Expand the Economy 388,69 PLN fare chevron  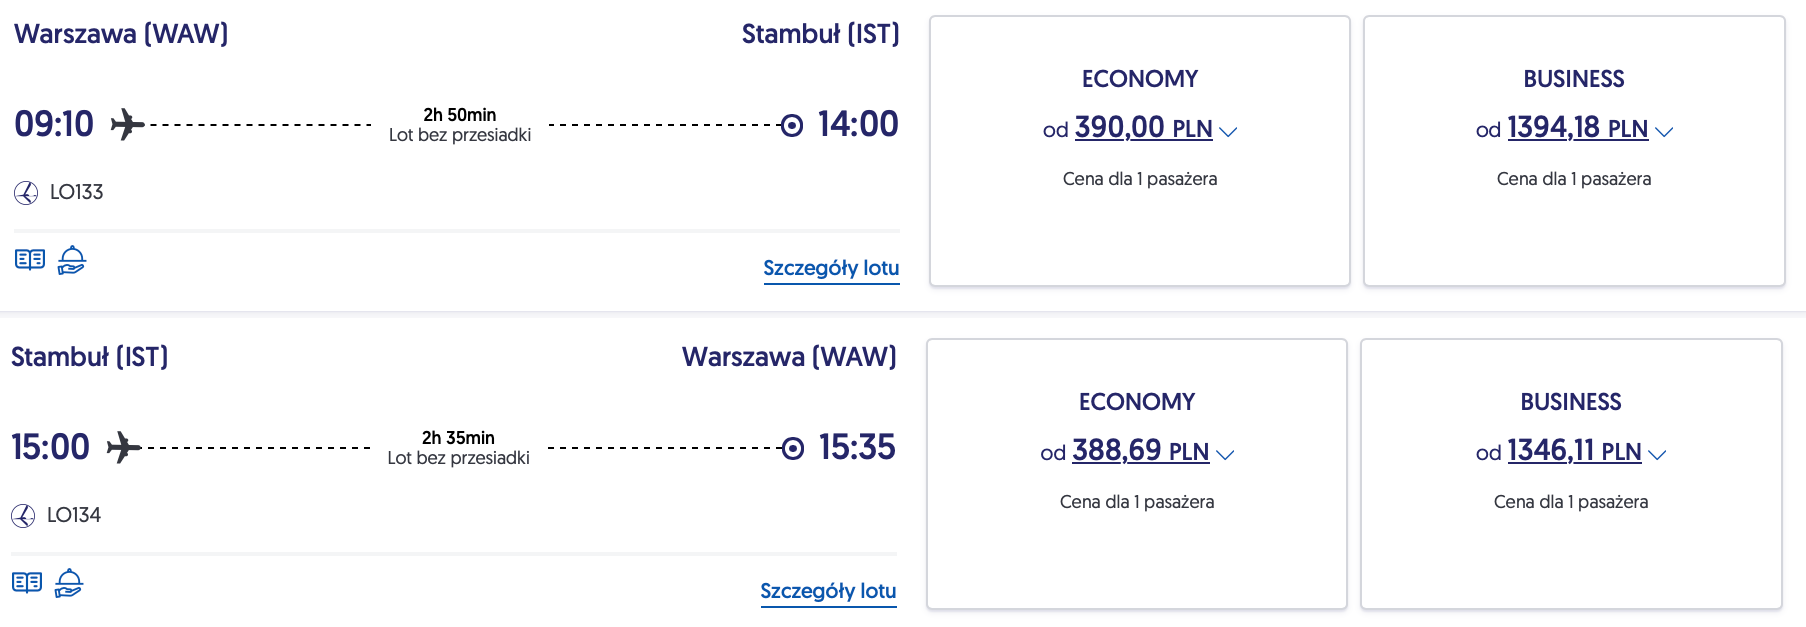pyautogui.click(x=1226, y=454)
